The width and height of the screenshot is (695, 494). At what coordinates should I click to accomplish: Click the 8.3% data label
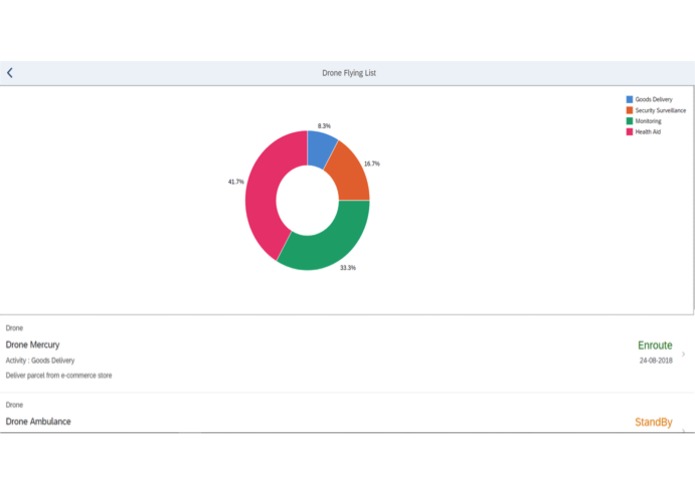[x=324, y=126]
